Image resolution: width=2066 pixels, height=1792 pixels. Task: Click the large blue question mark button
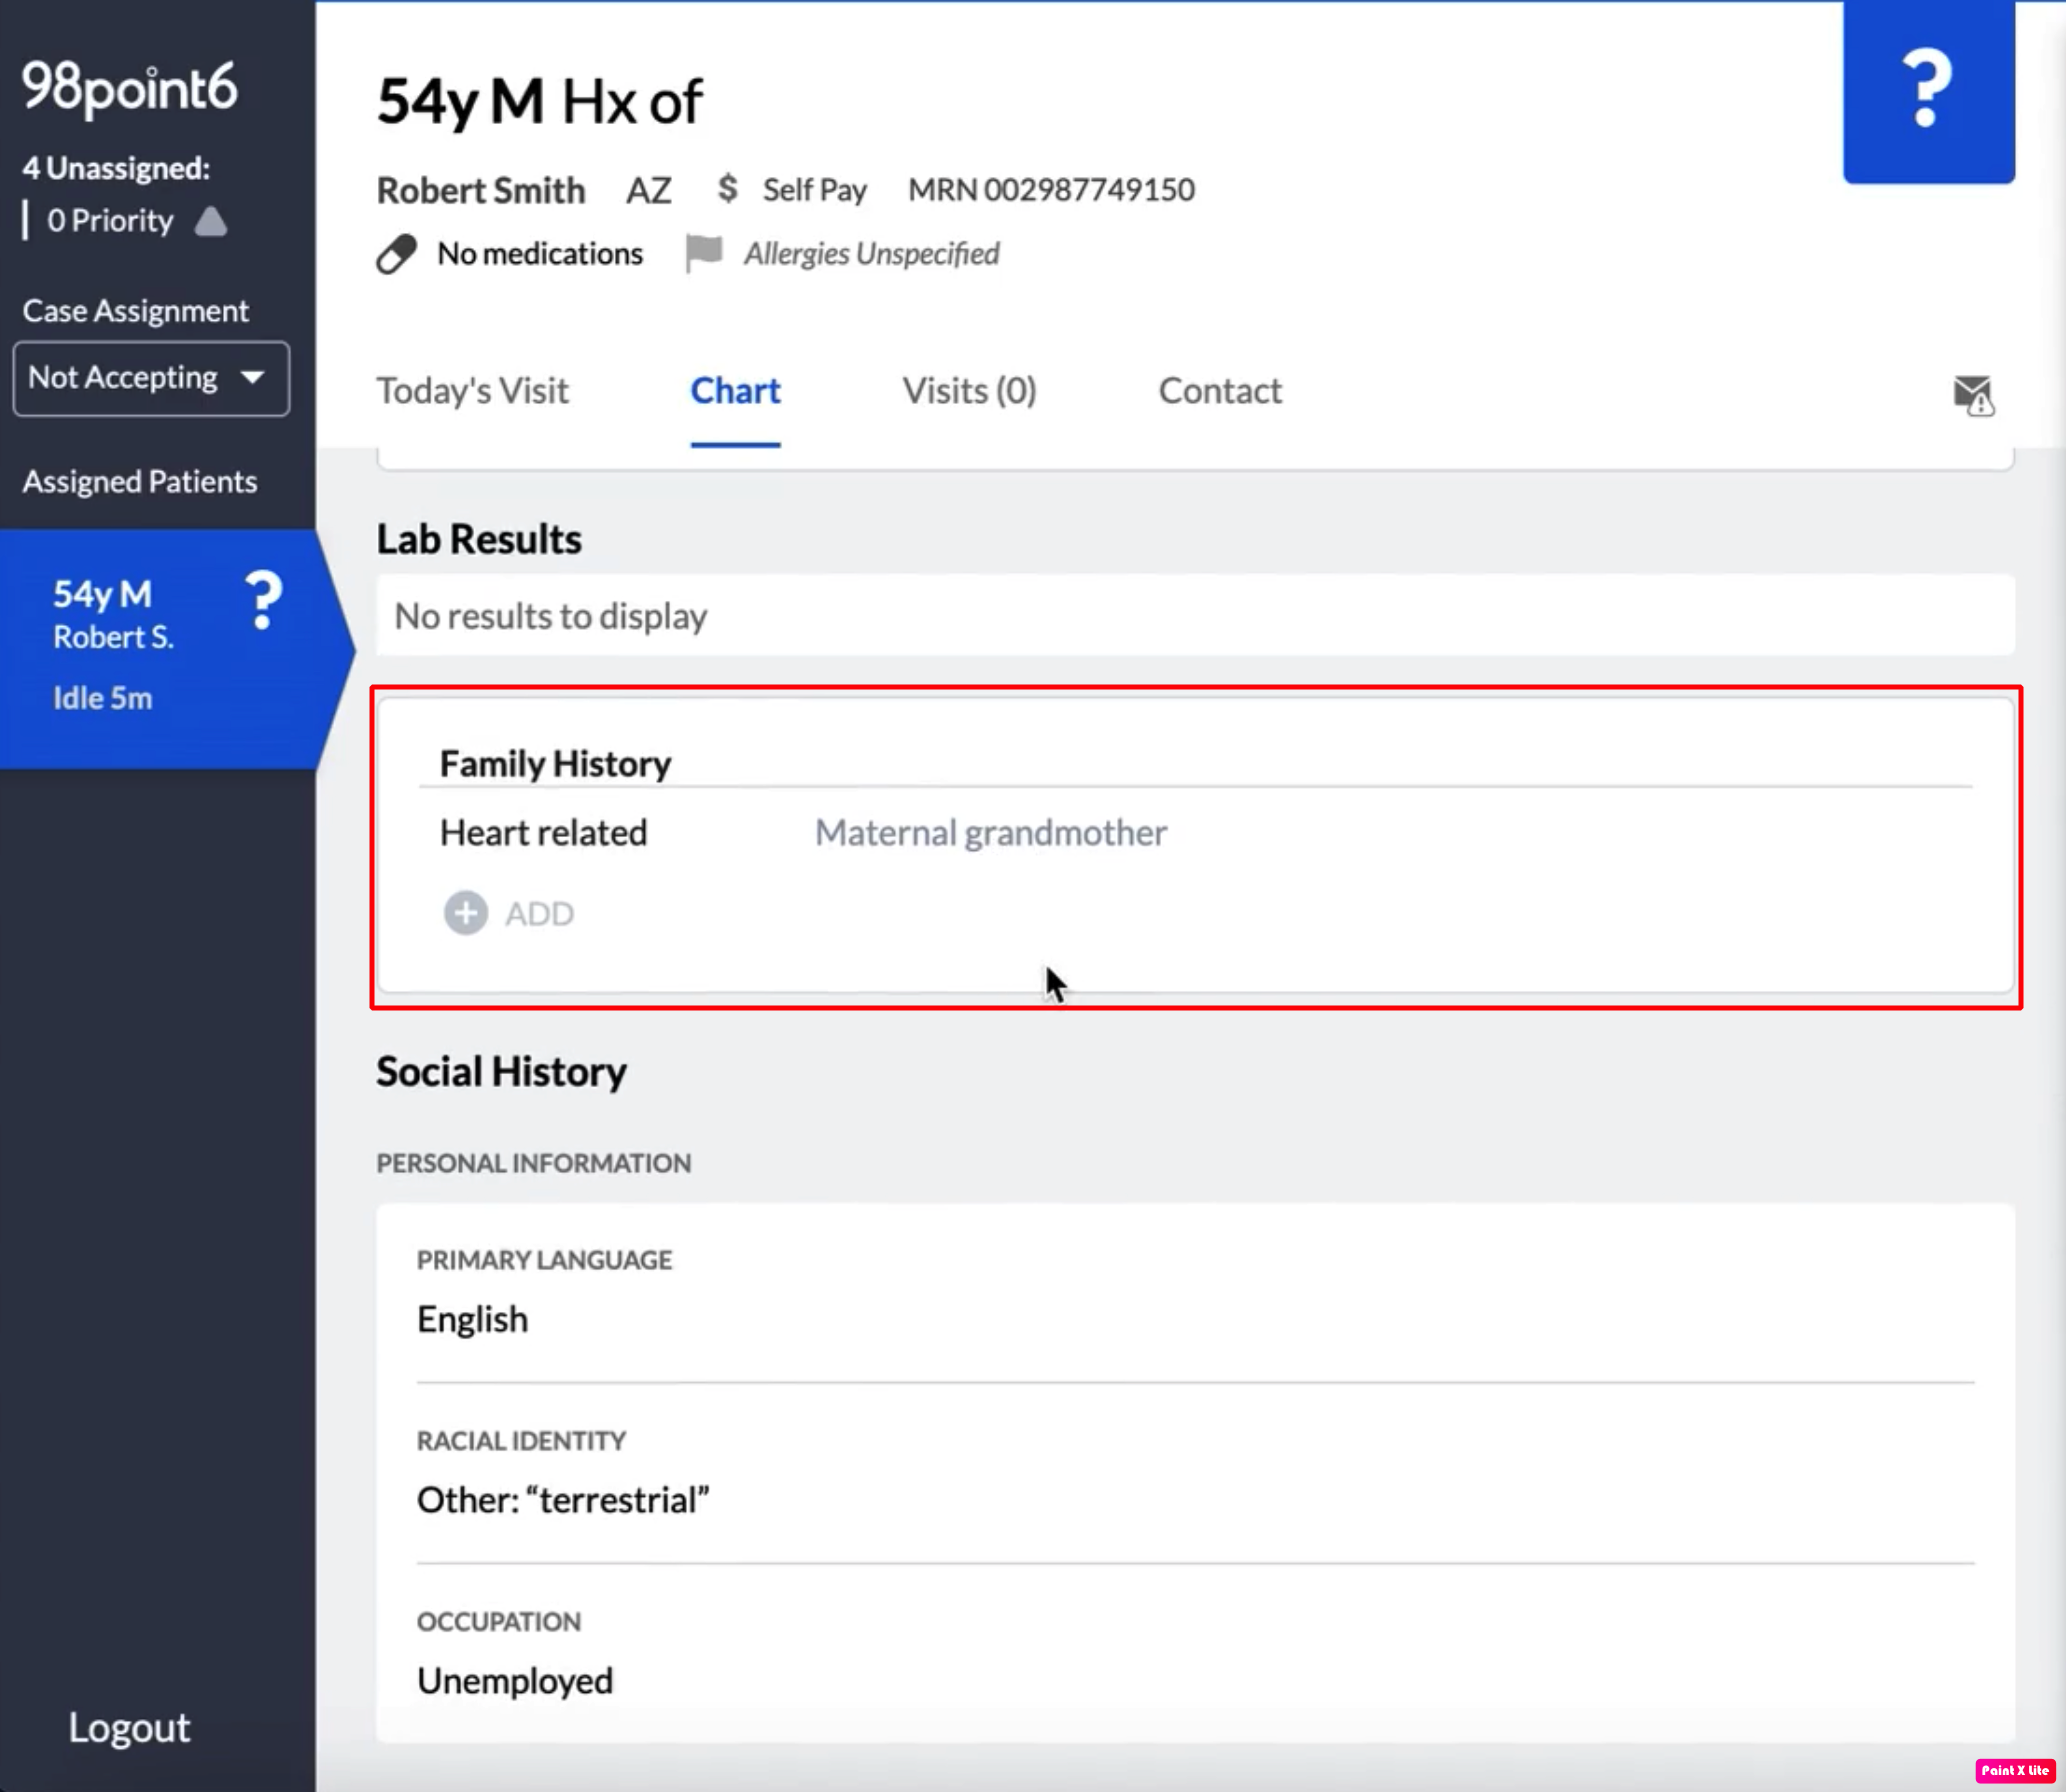[x=1927, y=90]
